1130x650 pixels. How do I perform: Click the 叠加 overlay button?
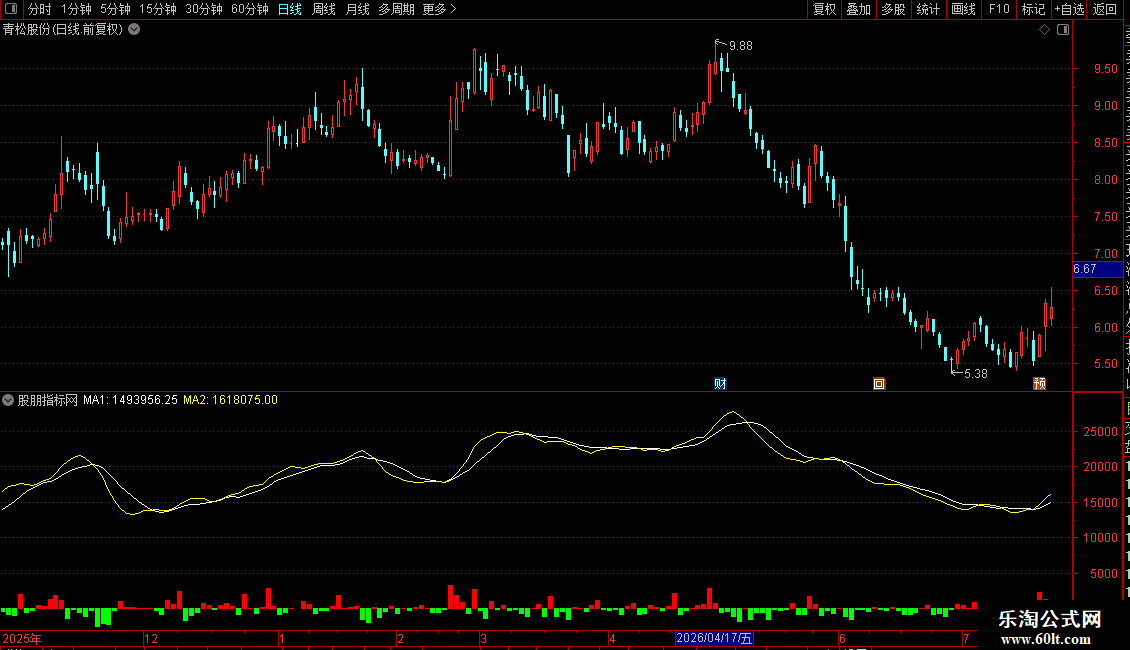[858, 9]
